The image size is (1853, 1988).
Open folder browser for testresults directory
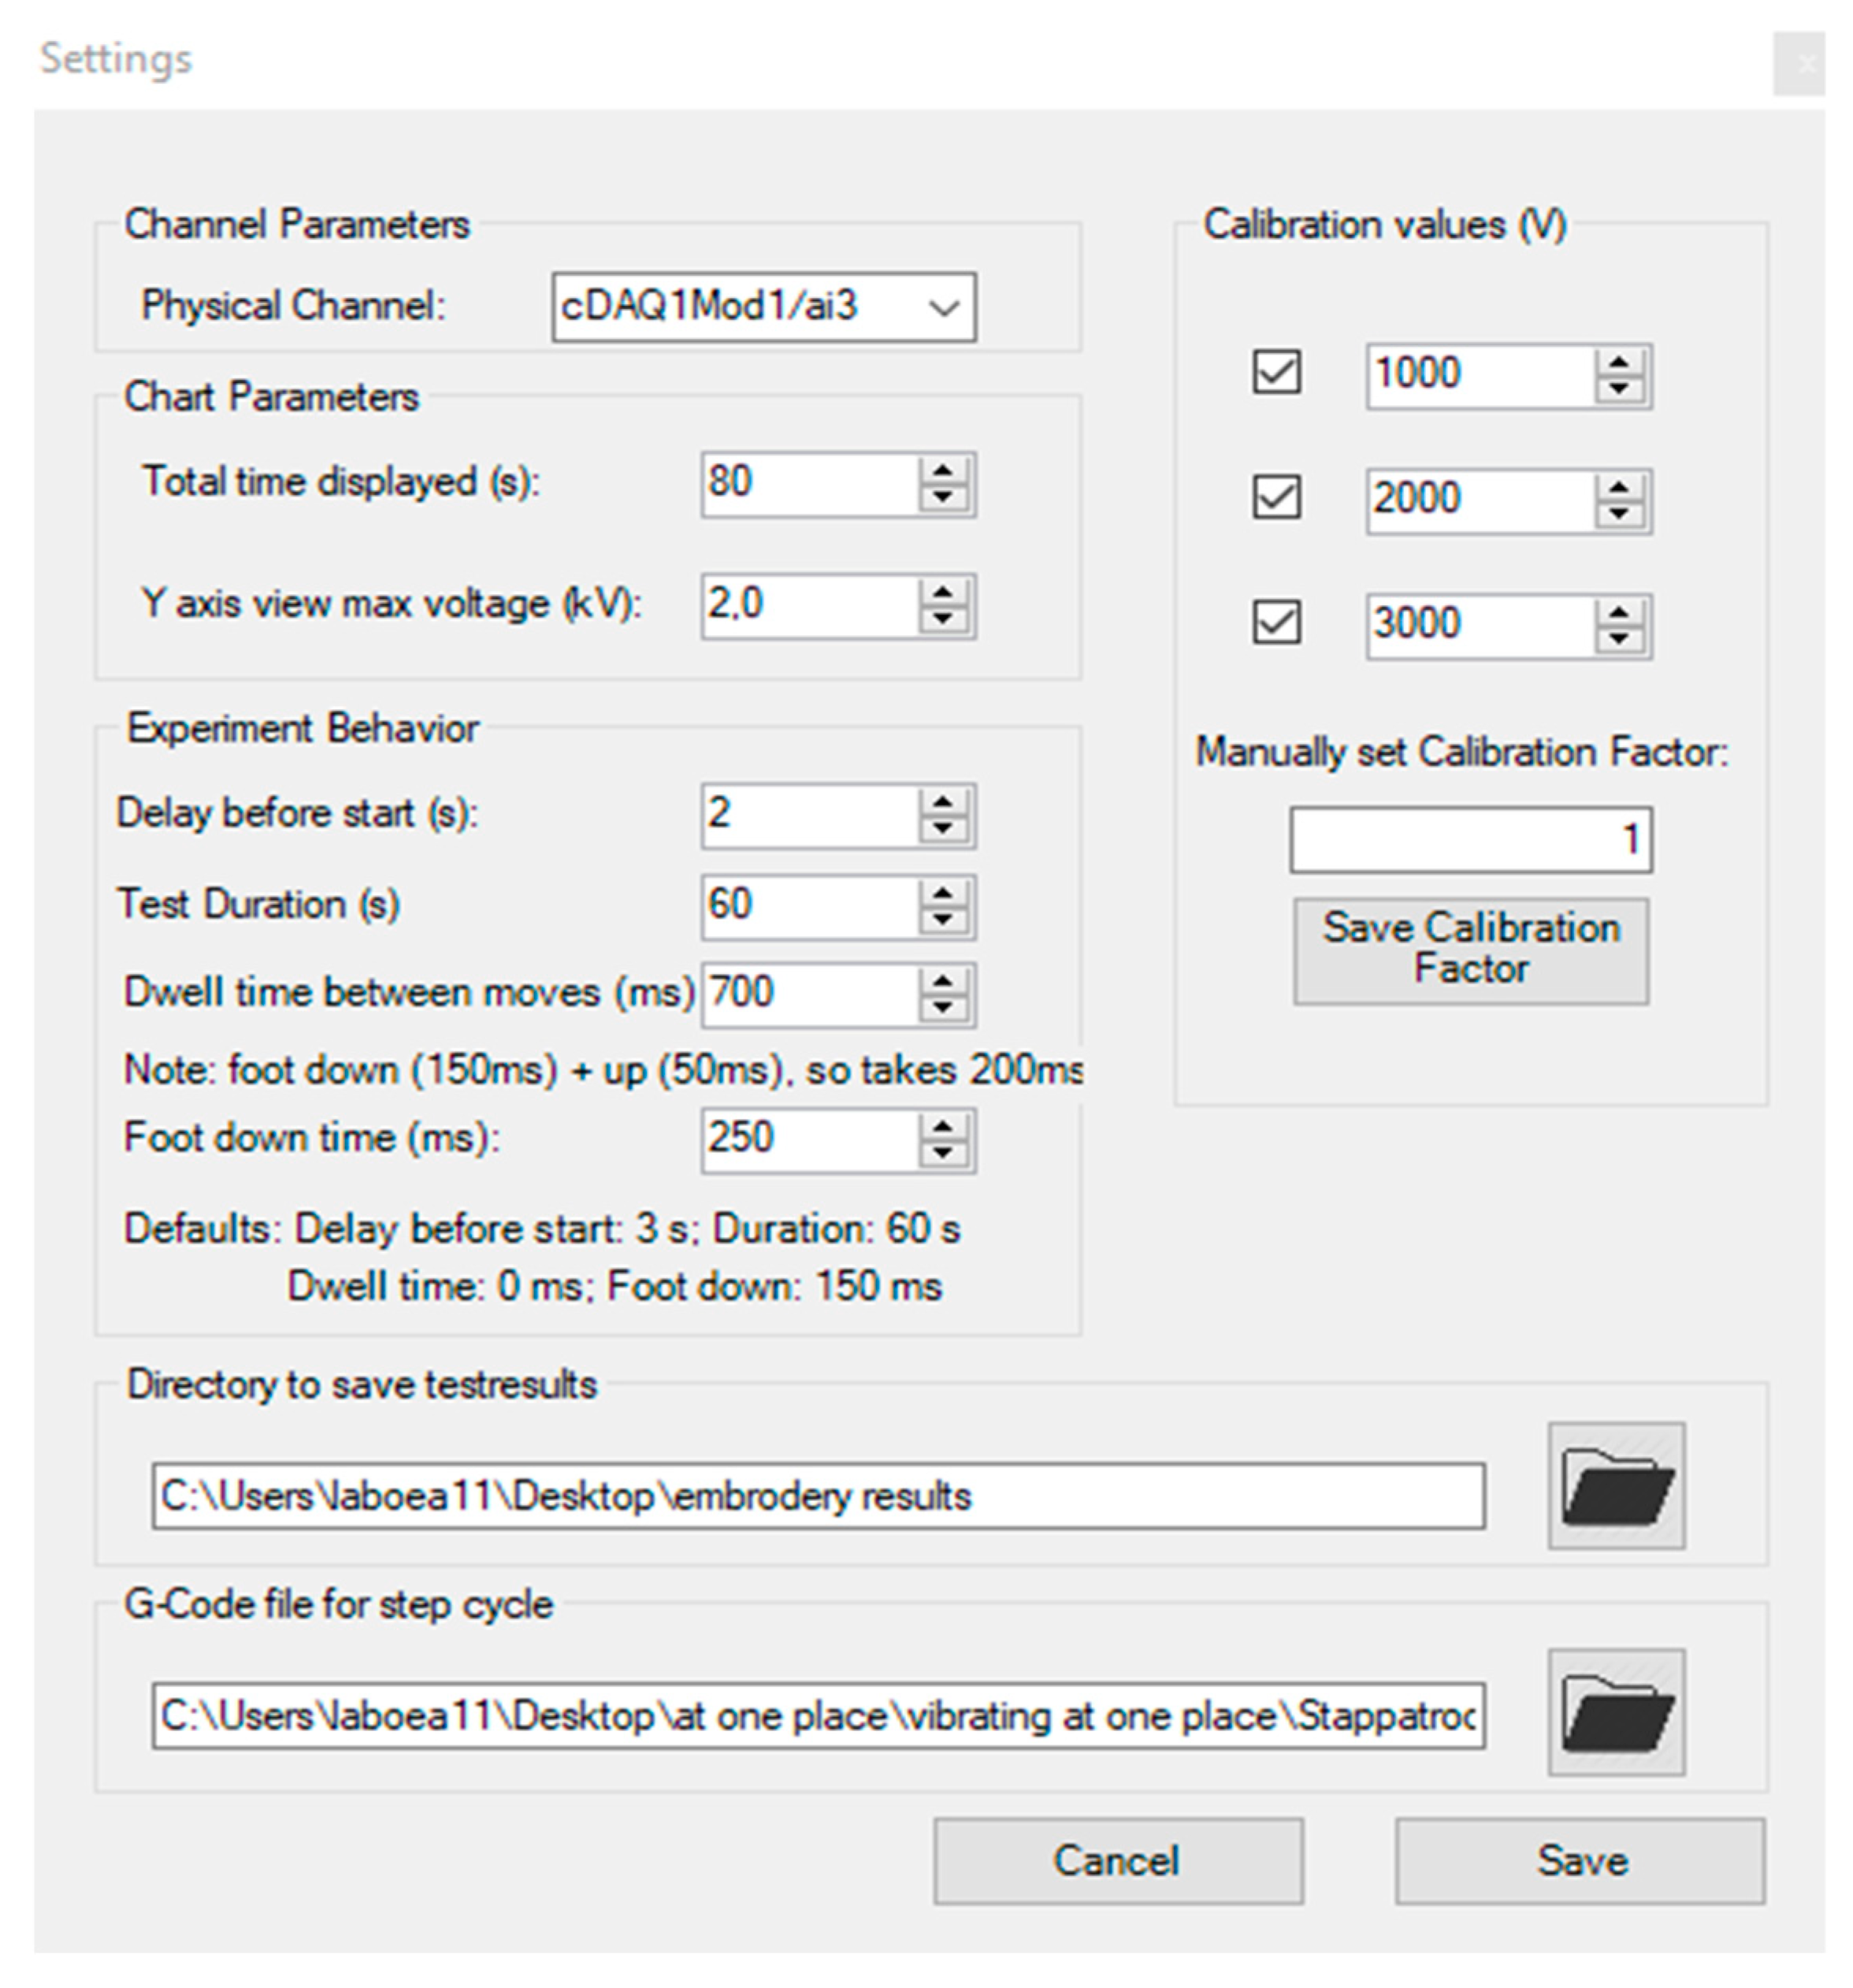coord(1615,1485)
